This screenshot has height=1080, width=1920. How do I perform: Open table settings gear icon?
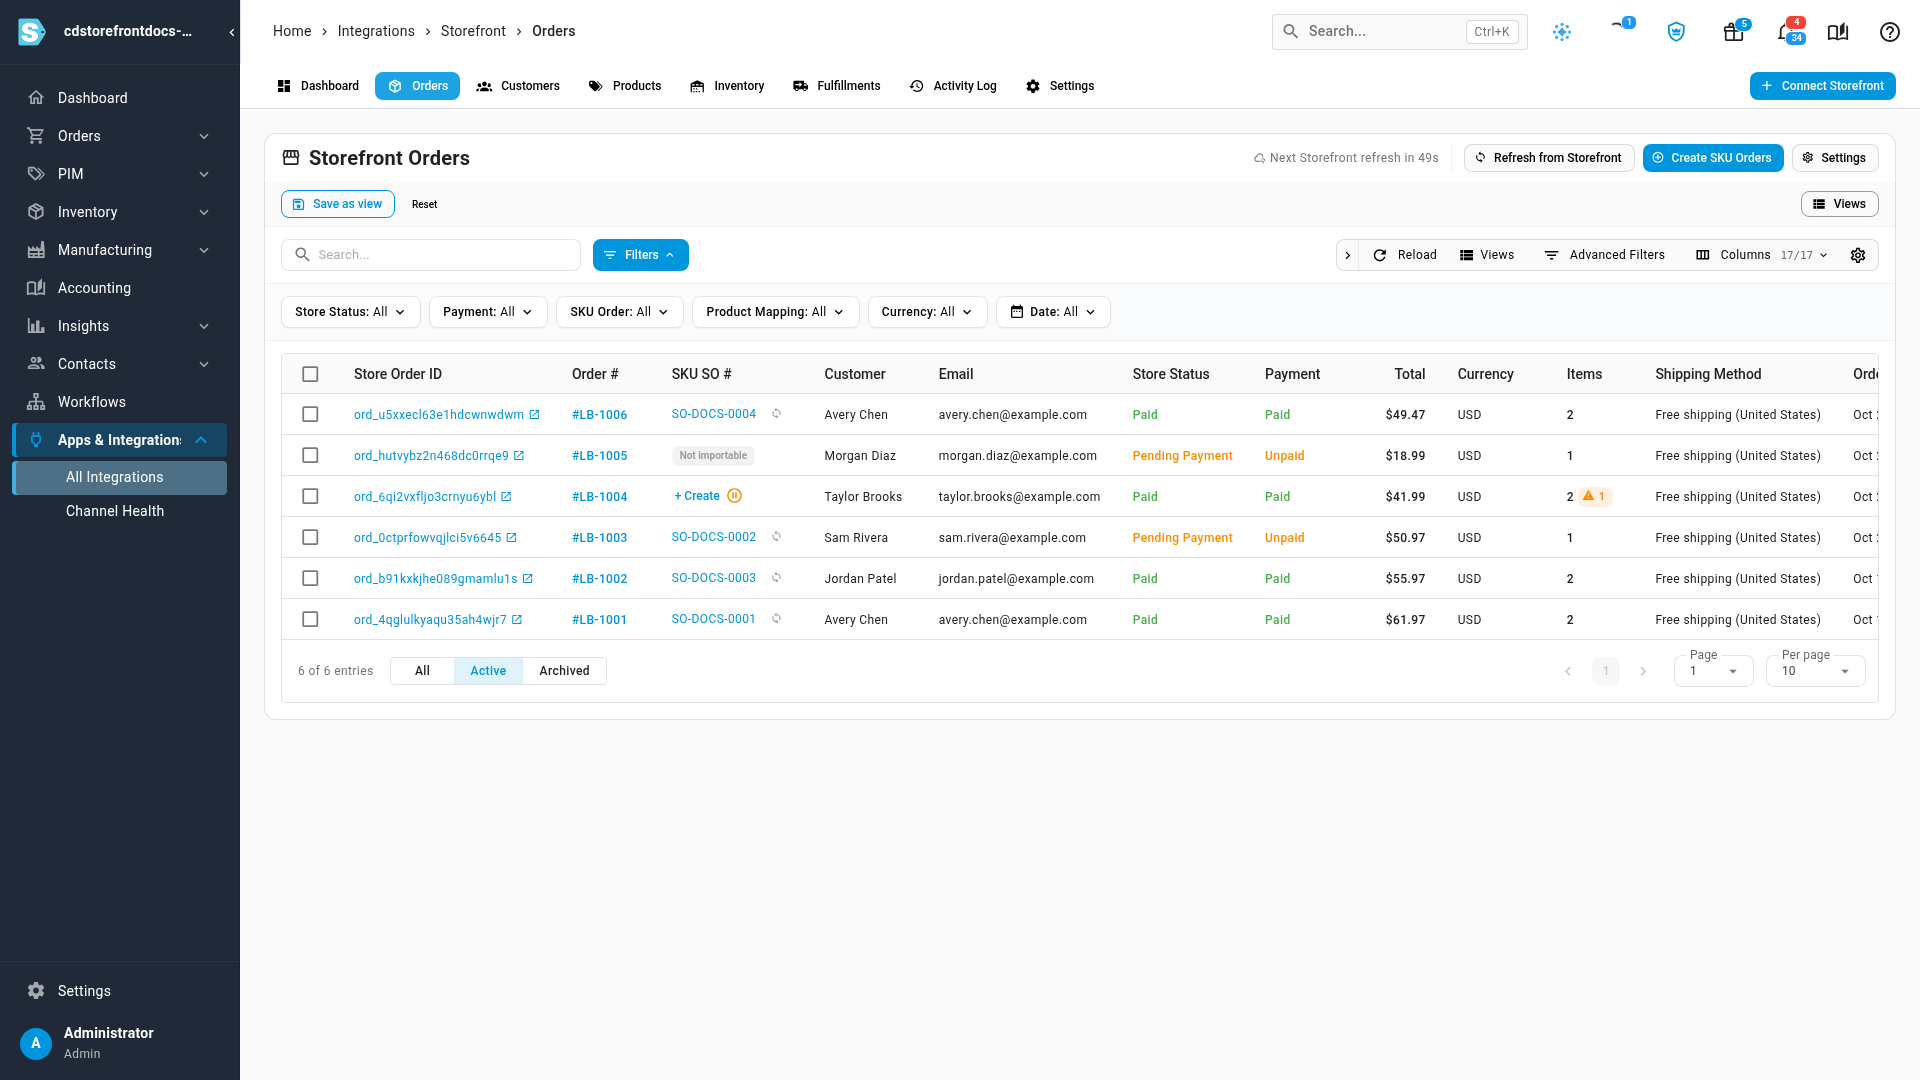[x=1858, y=255]
